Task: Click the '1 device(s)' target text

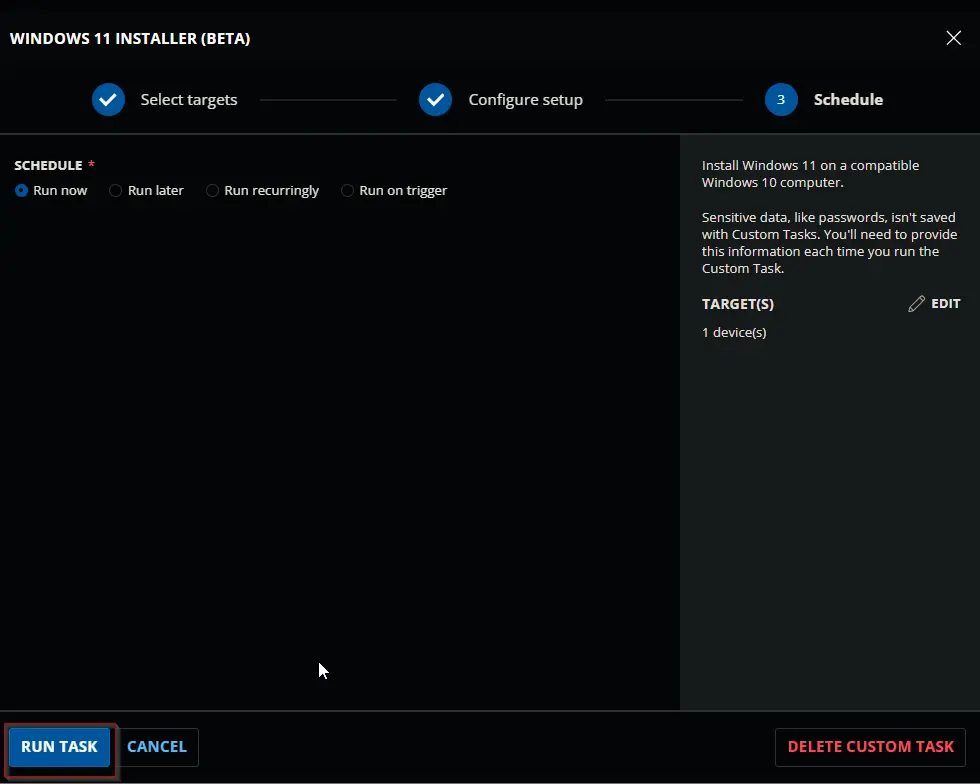Action: coord(734,333)
